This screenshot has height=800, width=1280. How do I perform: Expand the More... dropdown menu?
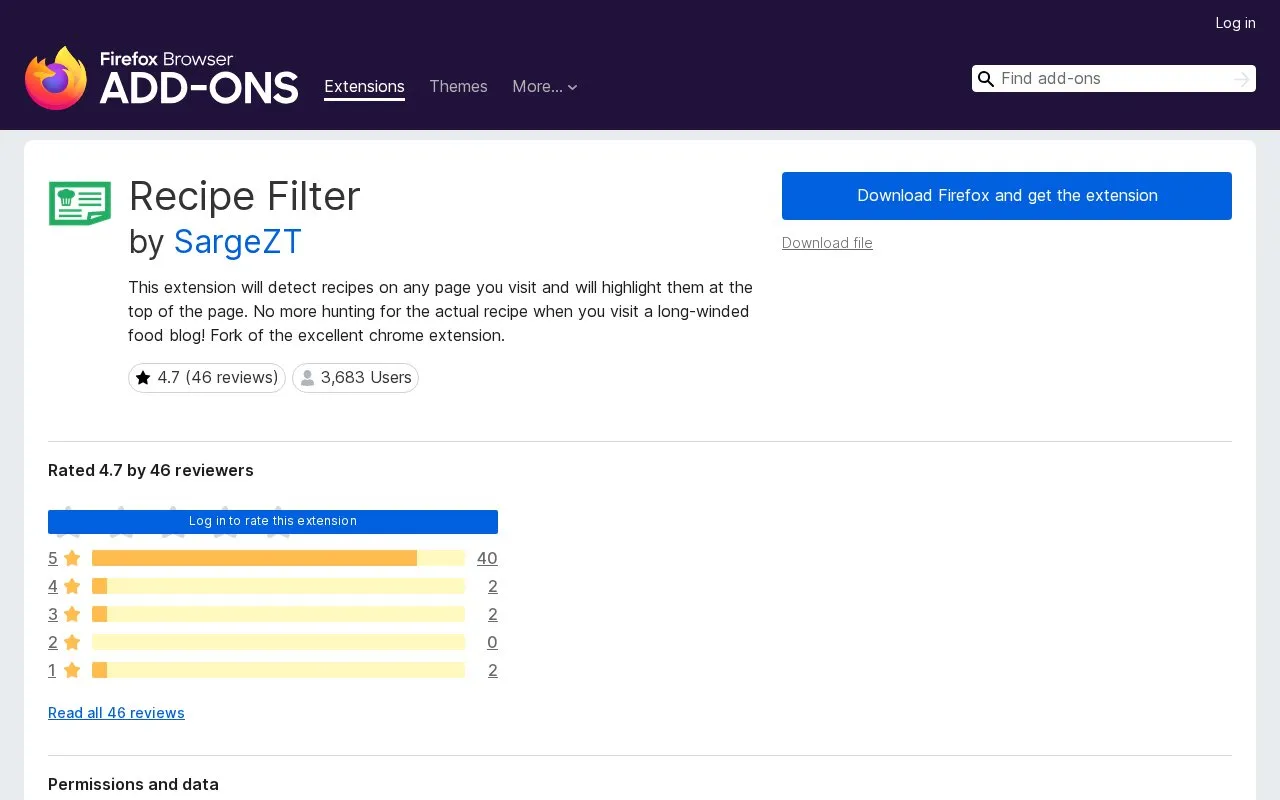pyautogui.click(x=545, y=87)
